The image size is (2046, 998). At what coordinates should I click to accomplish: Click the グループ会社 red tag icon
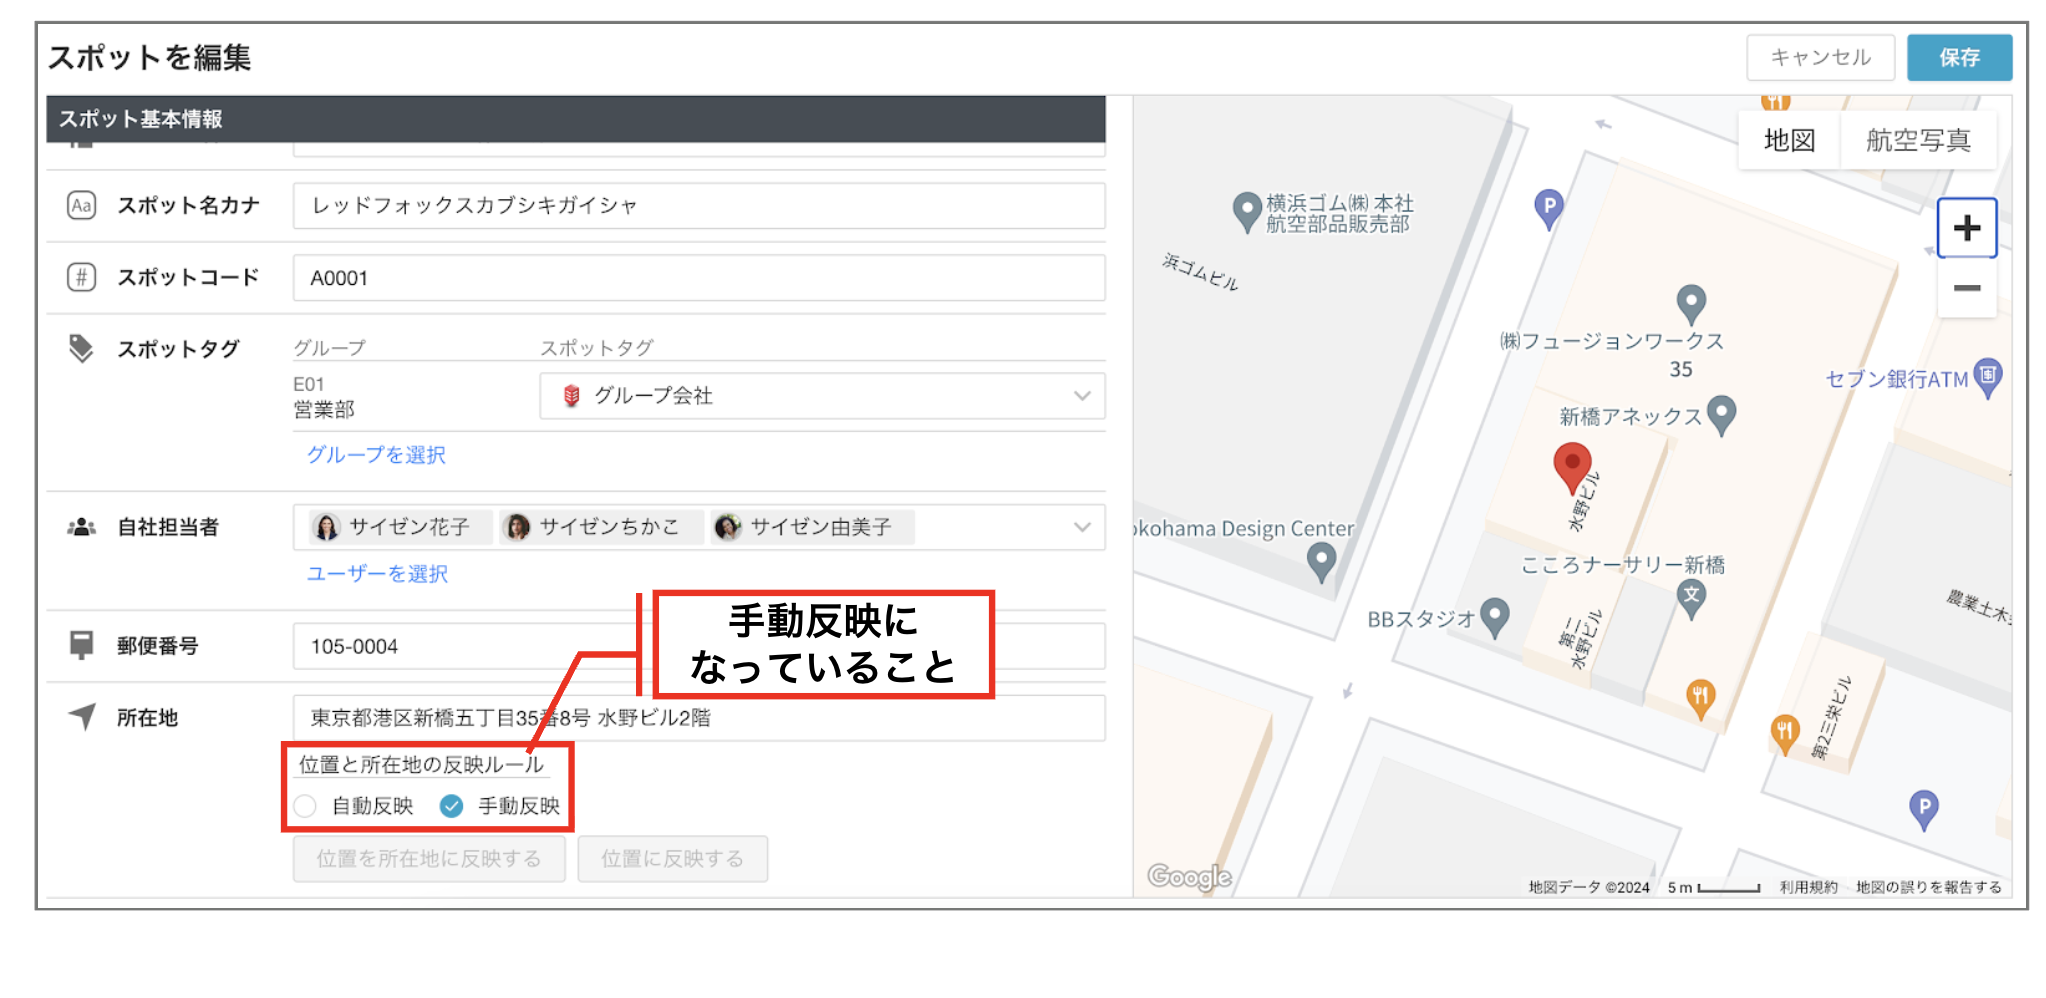pos(571,396)
